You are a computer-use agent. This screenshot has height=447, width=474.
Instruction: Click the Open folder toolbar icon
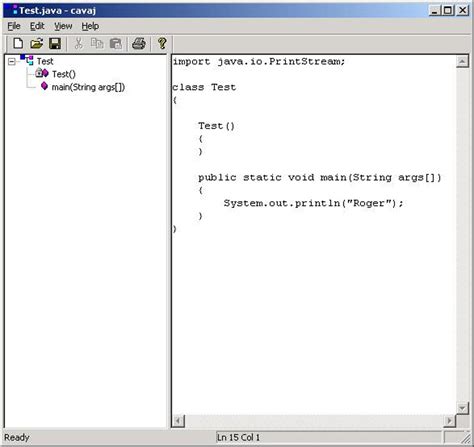[37, 43]
